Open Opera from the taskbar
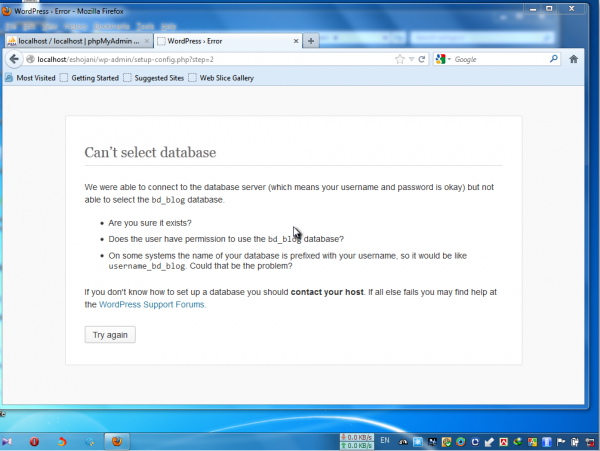600x451 pixels. (x=34, y=442)
